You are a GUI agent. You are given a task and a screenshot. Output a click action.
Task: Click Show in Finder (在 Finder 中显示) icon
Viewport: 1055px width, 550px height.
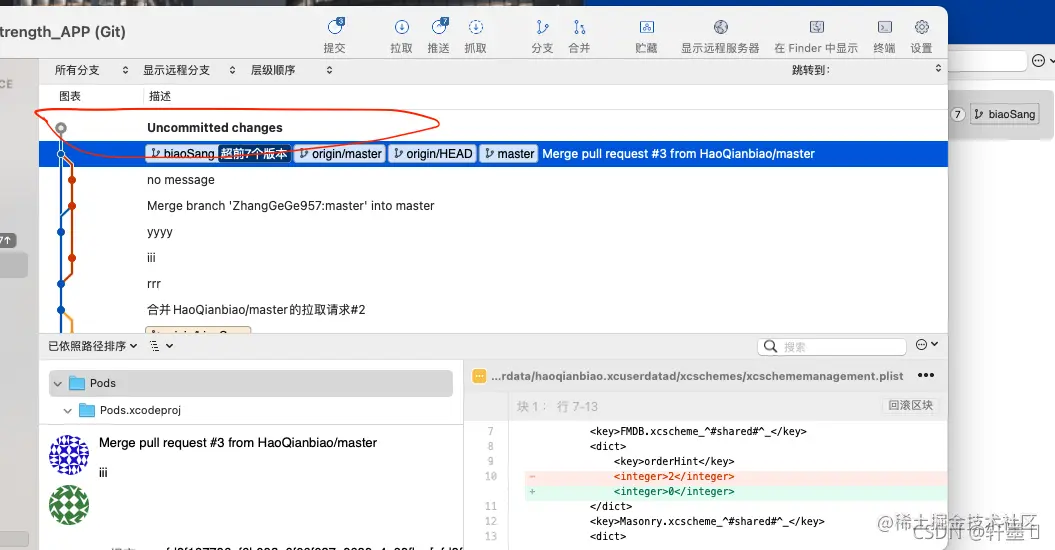point(817,28)
